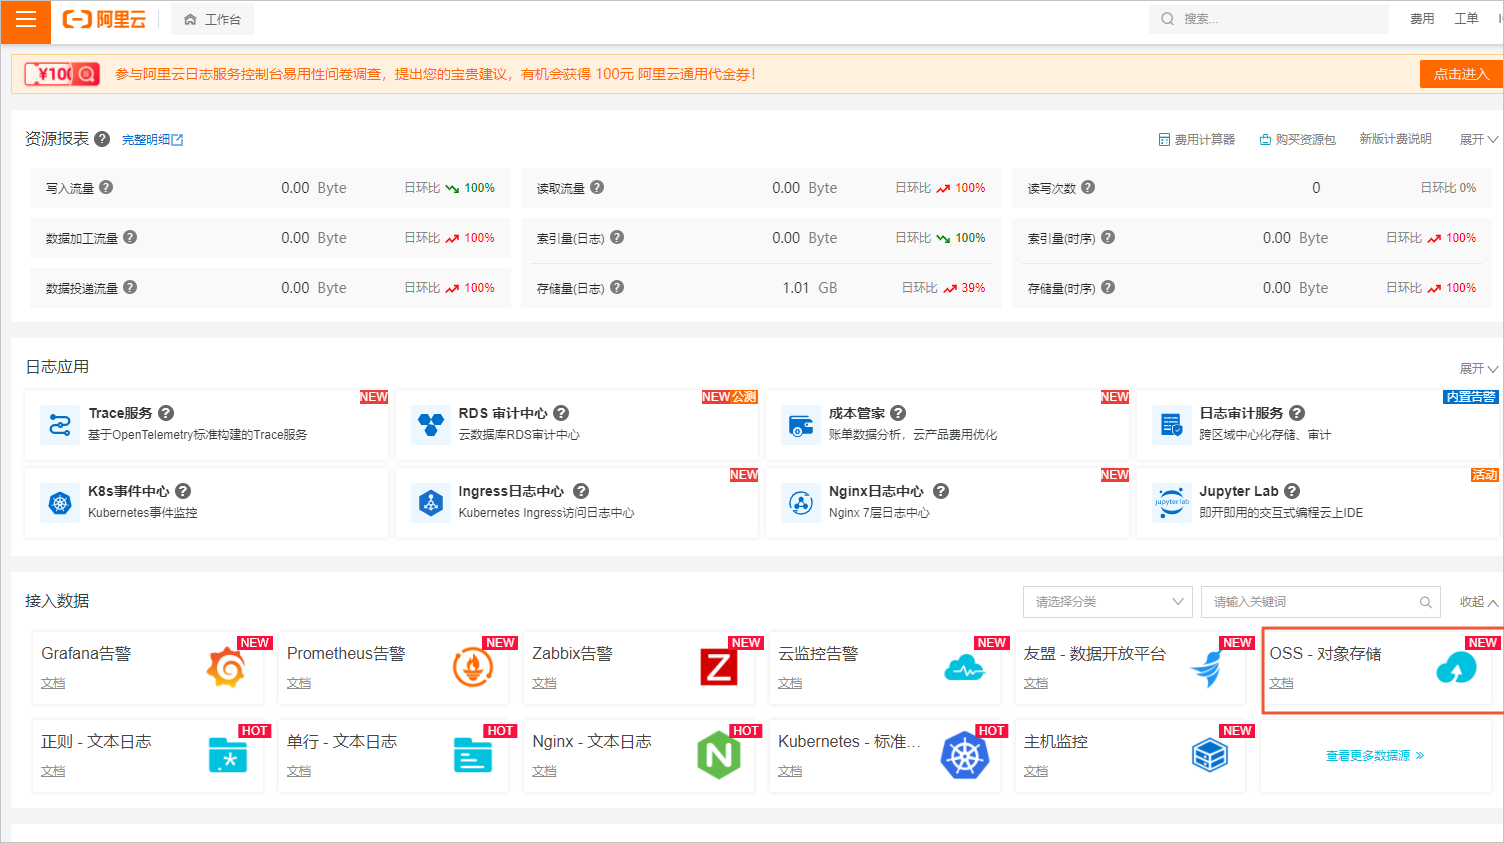Open the Ingress日志中心 app icon
This screenshot has width=1504, height=843.
click(431, 503)
